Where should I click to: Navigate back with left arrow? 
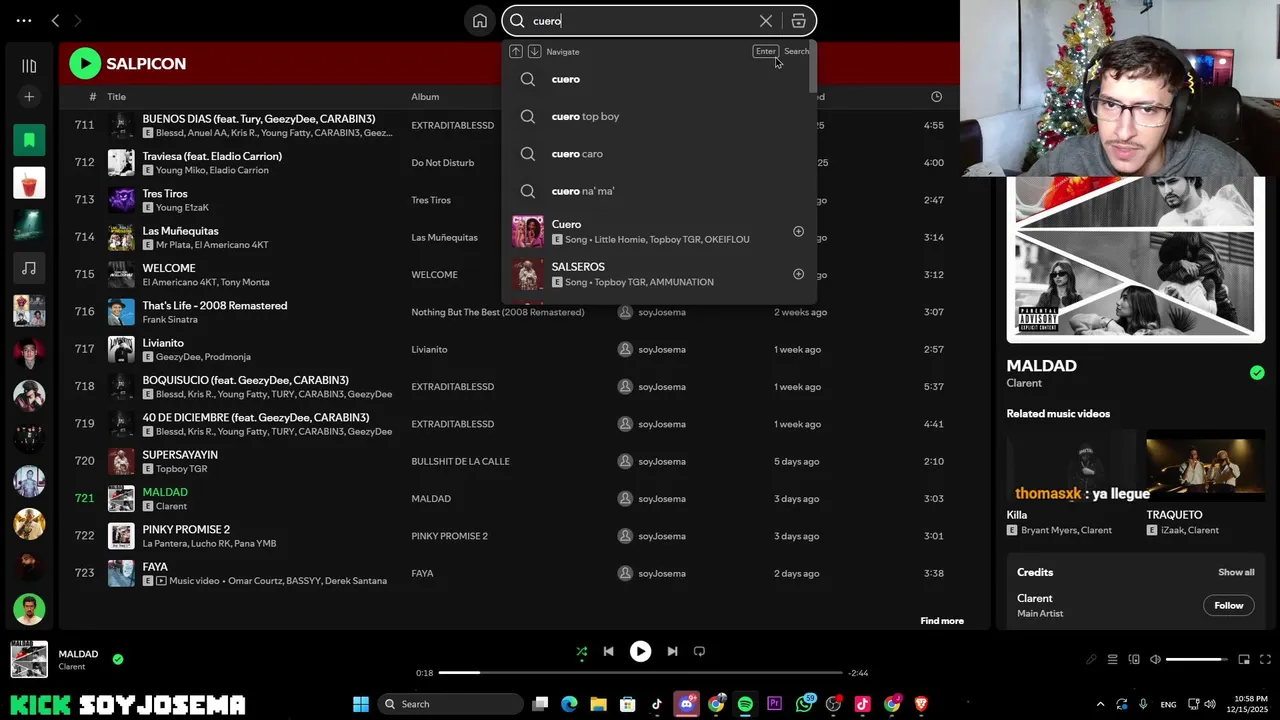point(55,21)
